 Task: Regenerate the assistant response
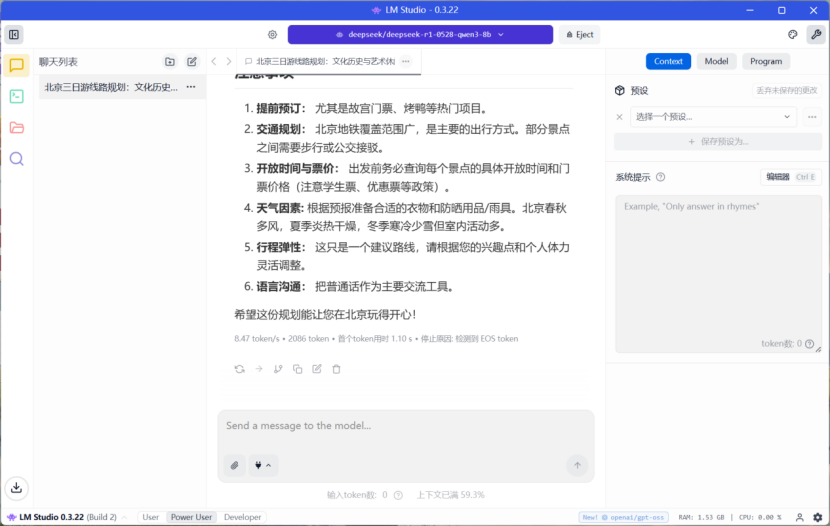point(239,369)
